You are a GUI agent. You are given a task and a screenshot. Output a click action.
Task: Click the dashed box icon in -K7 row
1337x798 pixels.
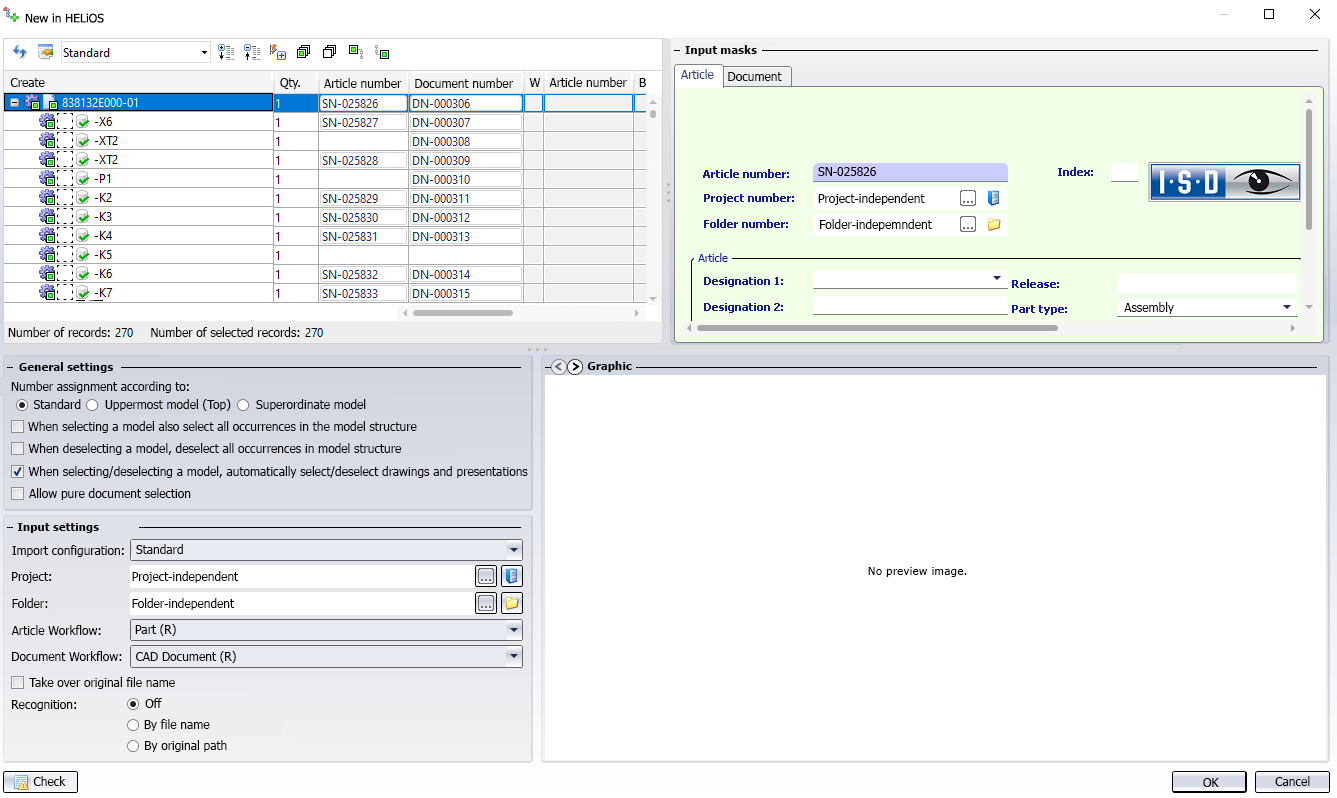tap(65, 293)
